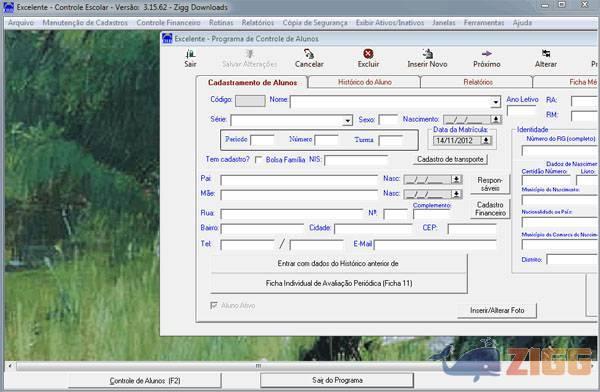Click the first Tel input field
This screenshot has height=392, width=600.
(248, 245)
